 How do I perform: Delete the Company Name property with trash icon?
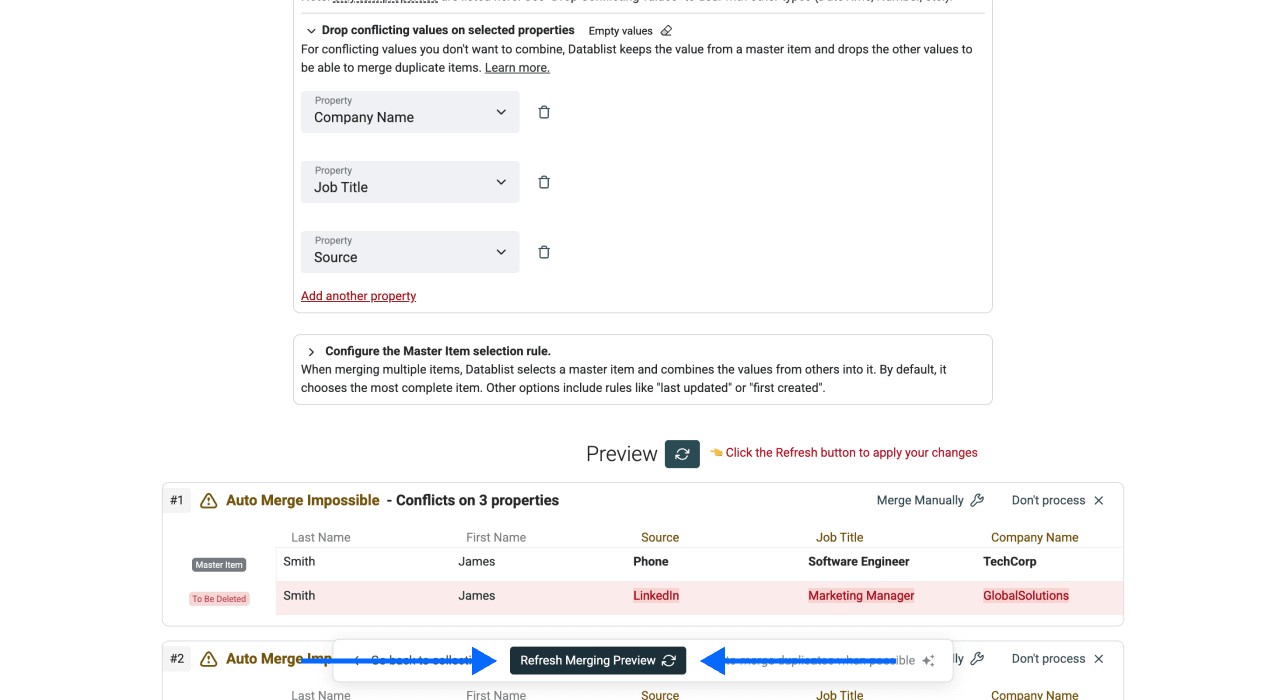(x=544, y=112)
